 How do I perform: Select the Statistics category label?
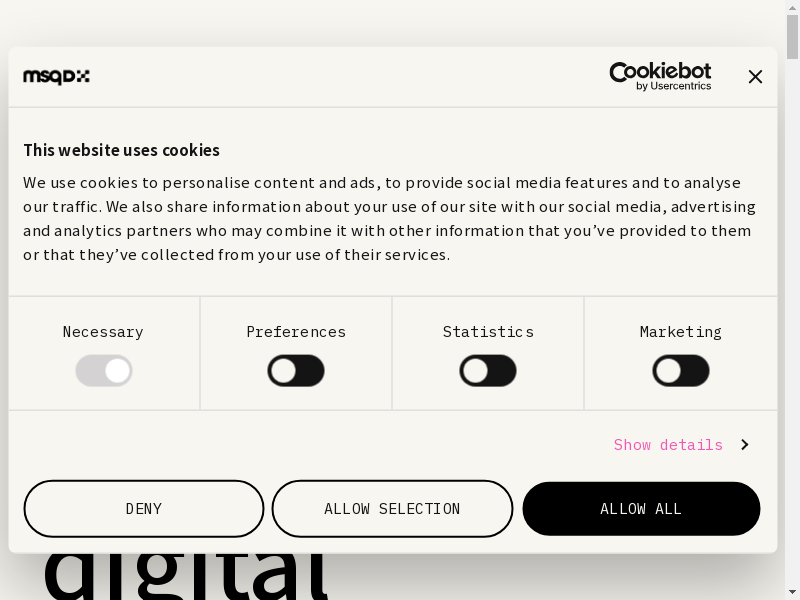[488, 332]
